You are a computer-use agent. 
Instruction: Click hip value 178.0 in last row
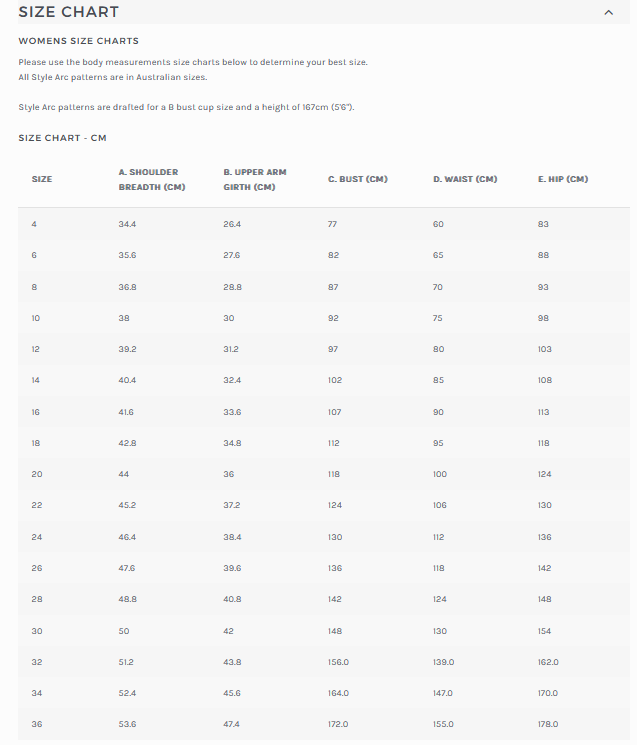[x=548, y=724]
